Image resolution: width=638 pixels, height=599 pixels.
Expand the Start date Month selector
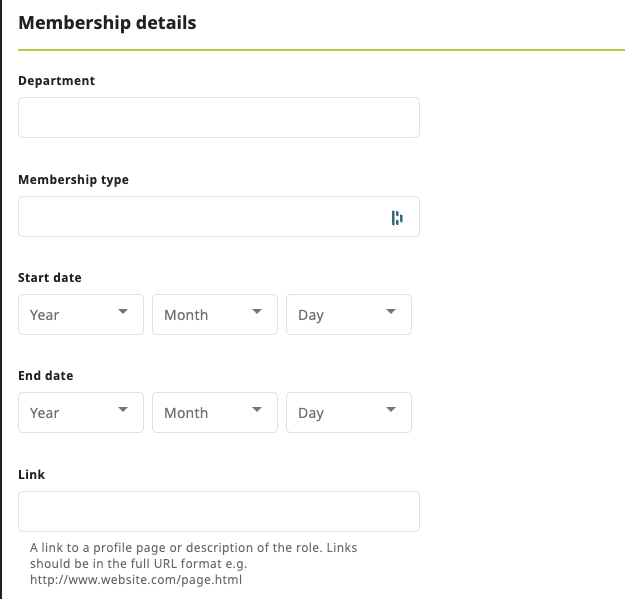[x=215, y=314]
